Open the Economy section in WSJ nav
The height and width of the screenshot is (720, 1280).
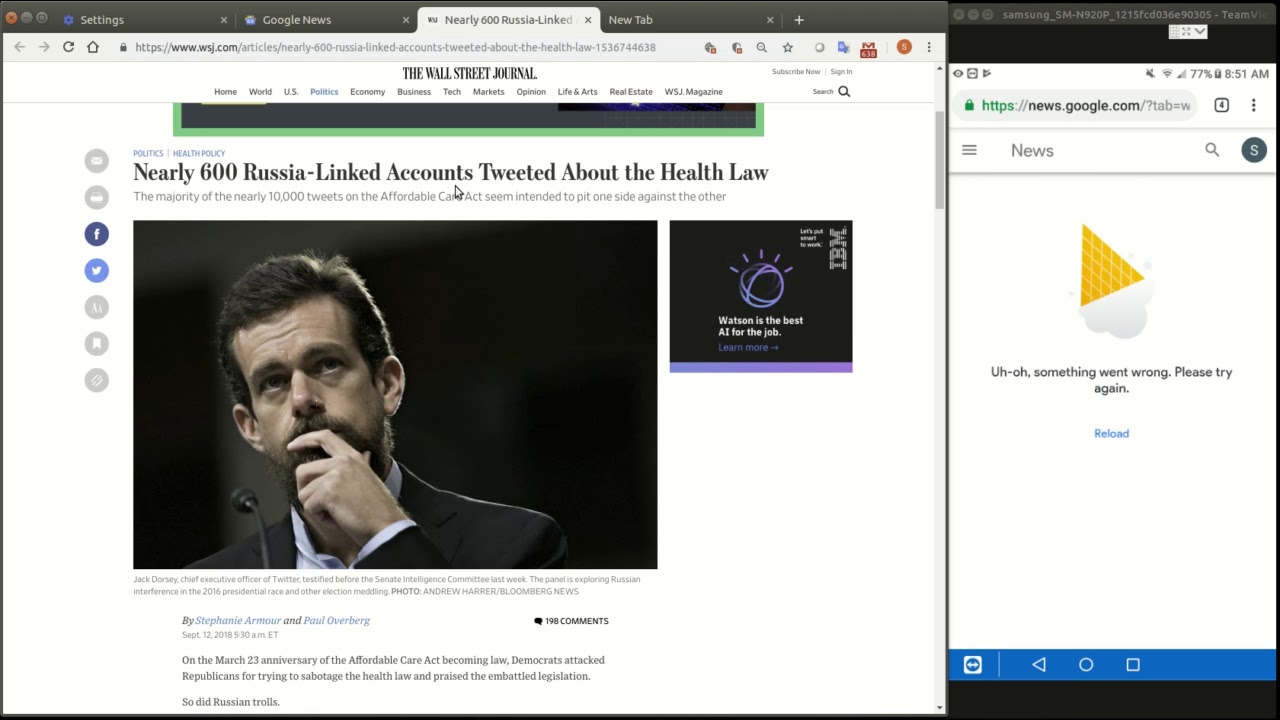tap(367, 91)
